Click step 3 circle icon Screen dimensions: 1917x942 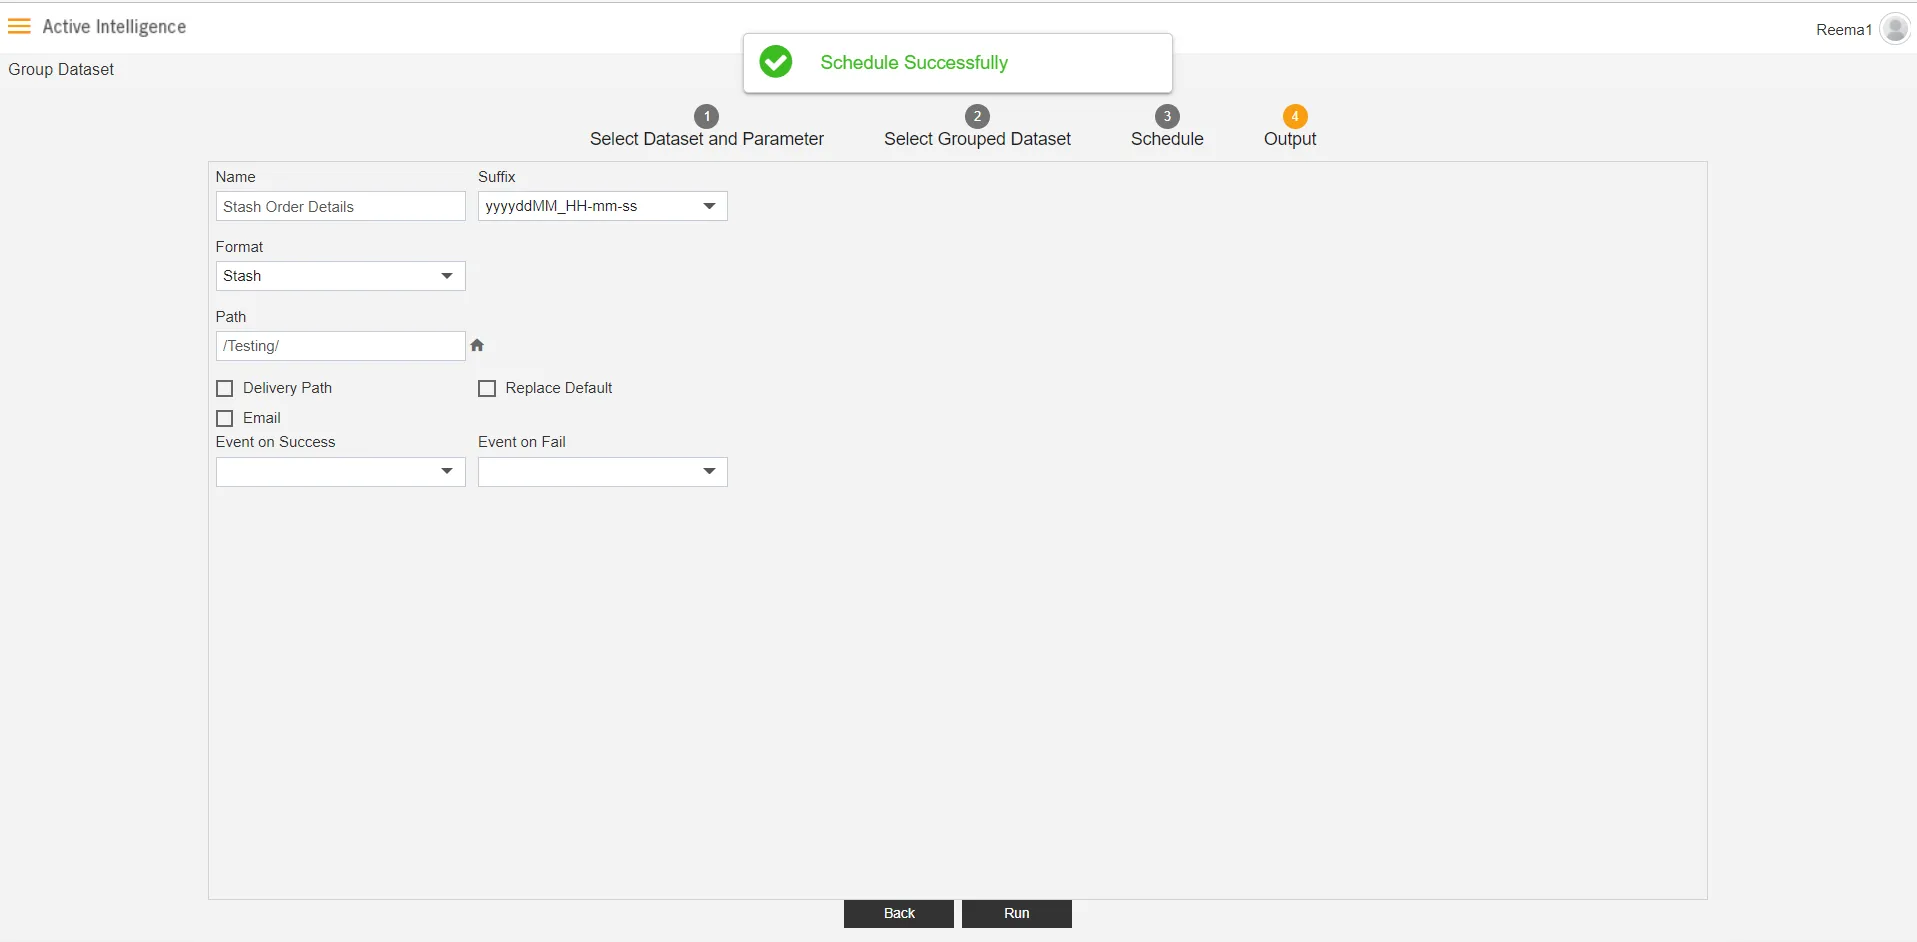1166,116
